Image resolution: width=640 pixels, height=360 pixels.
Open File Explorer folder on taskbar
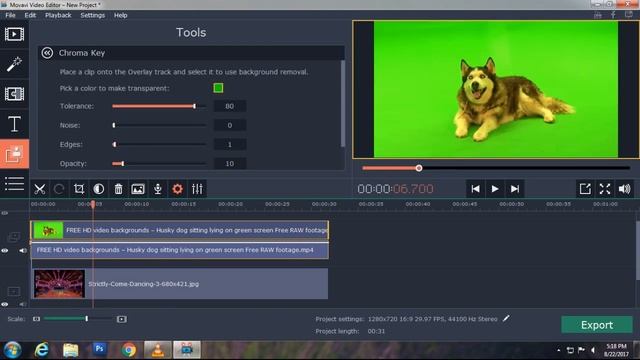click(x=70, y=350)
